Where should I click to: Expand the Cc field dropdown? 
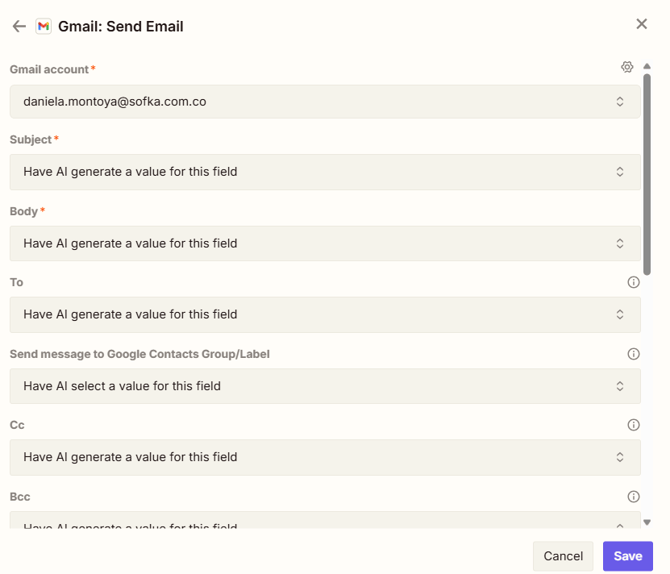(x=325, y=457)
